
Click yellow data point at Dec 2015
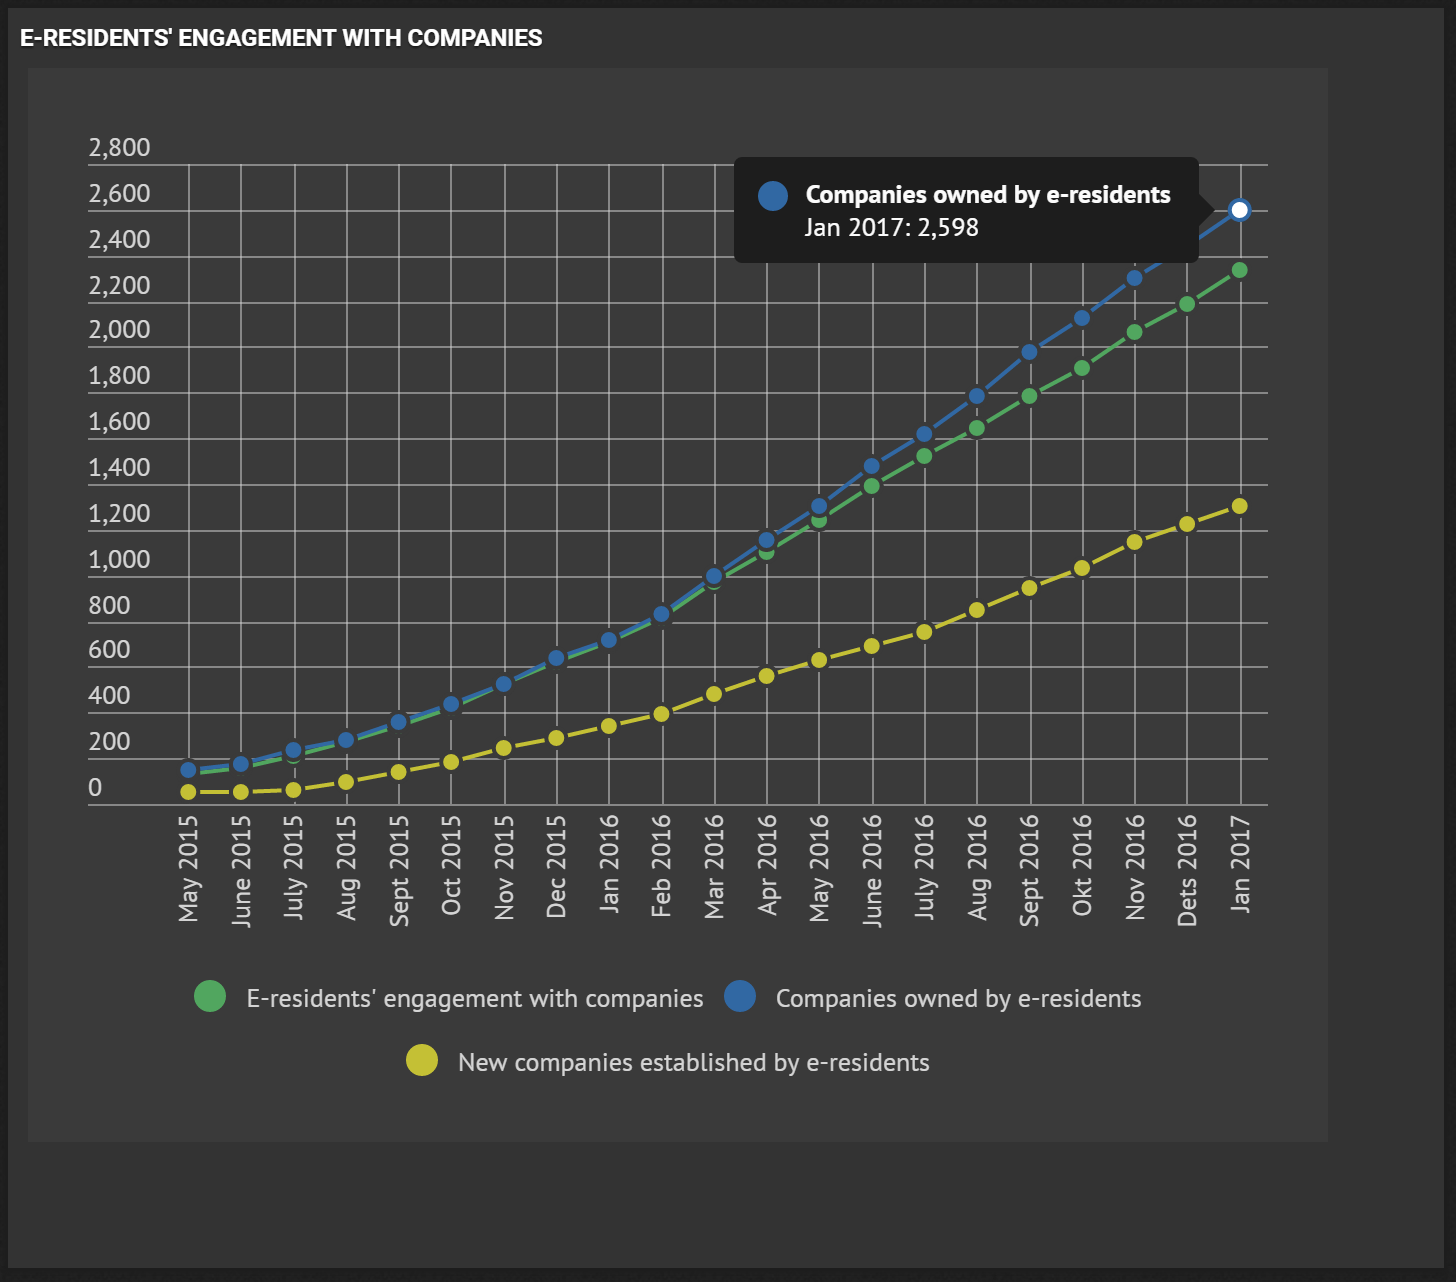556,738
